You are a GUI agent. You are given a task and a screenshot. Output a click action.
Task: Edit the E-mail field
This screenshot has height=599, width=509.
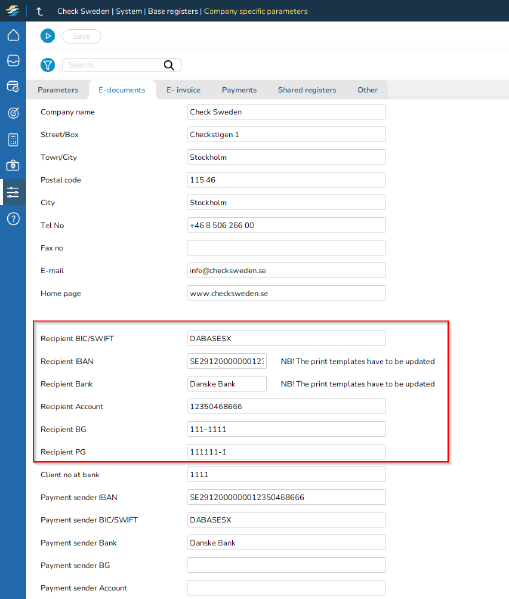tap(286, 270)
